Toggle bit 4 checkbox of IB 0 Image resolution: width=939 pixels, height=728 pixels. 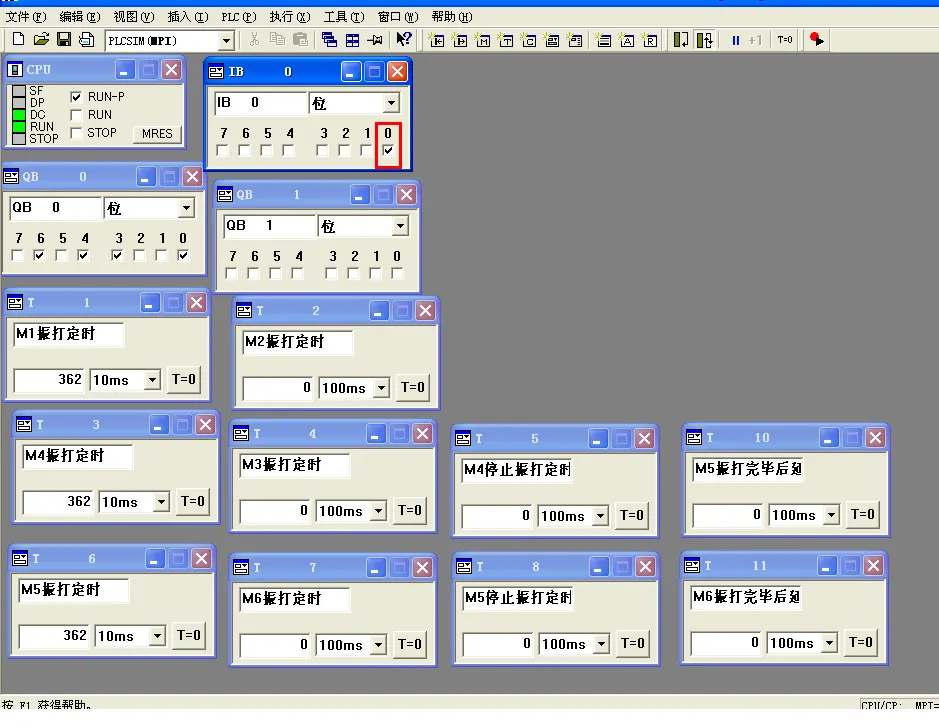pyautogui.click(x=289, y=150)
